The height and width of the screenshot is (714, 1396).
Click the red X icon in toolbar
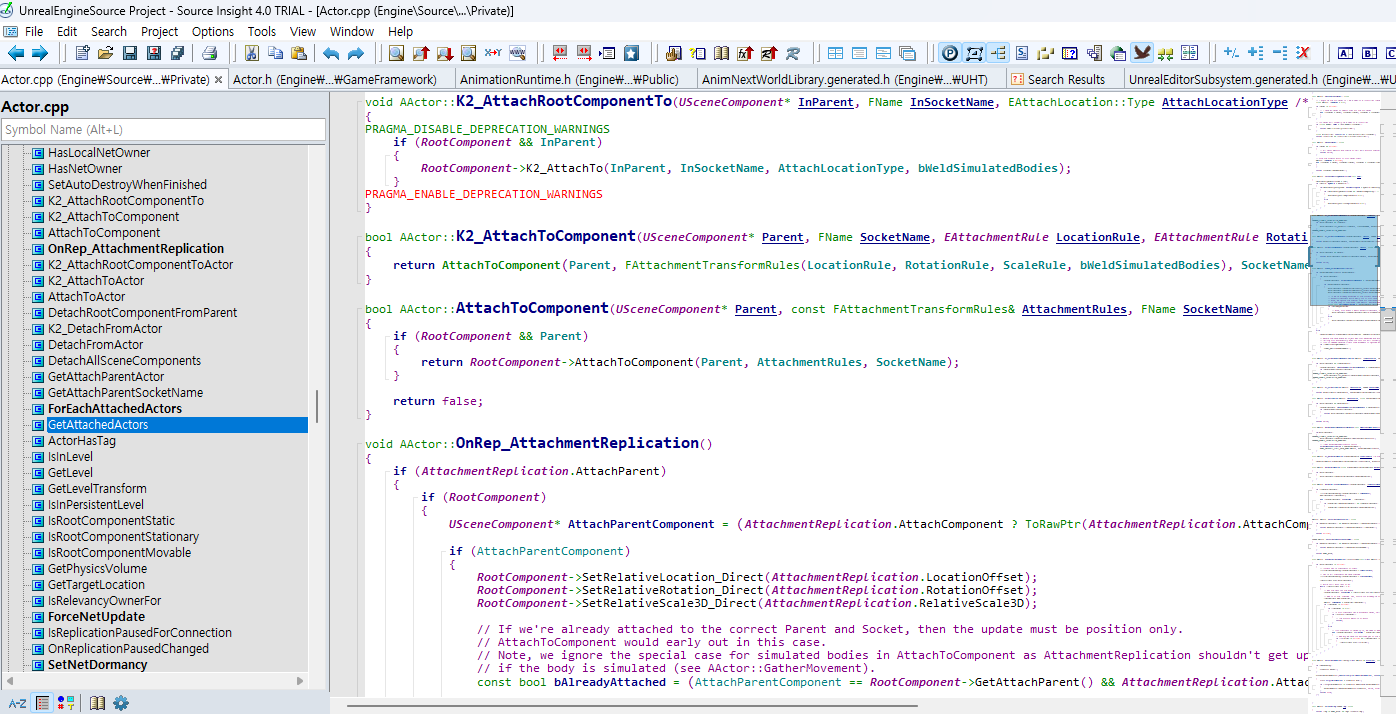coord(1303,53)
